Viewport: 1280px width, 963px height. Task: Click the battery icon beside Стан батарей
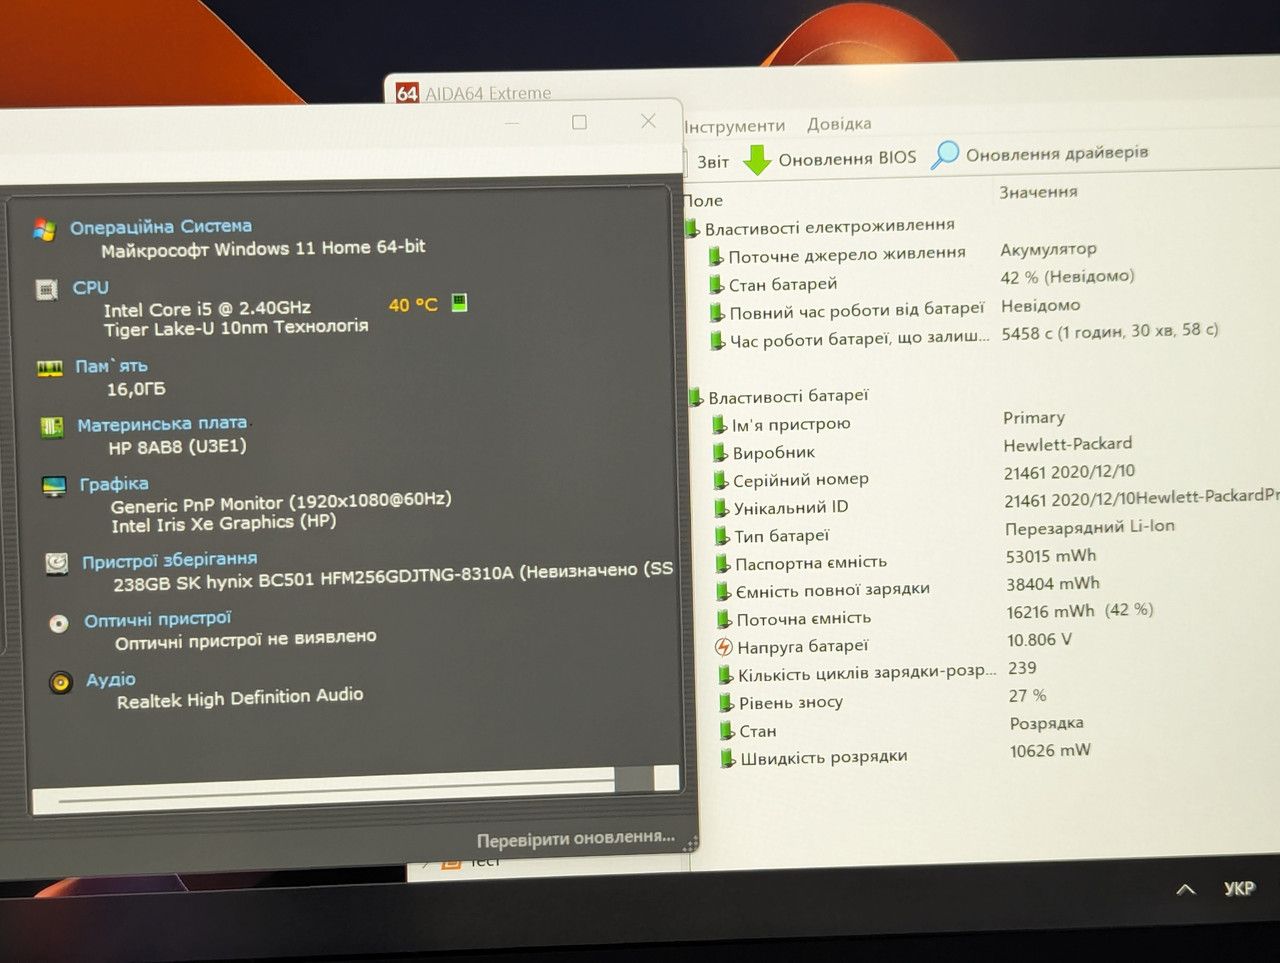[716, 285]
